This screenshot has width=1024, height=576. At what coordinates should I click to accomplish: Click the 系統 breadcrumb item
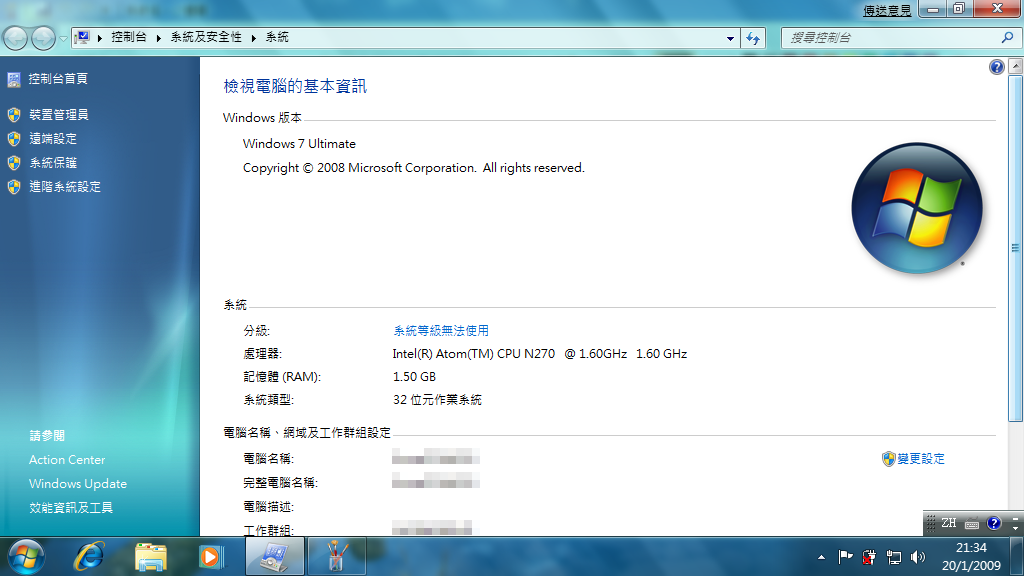277,37
